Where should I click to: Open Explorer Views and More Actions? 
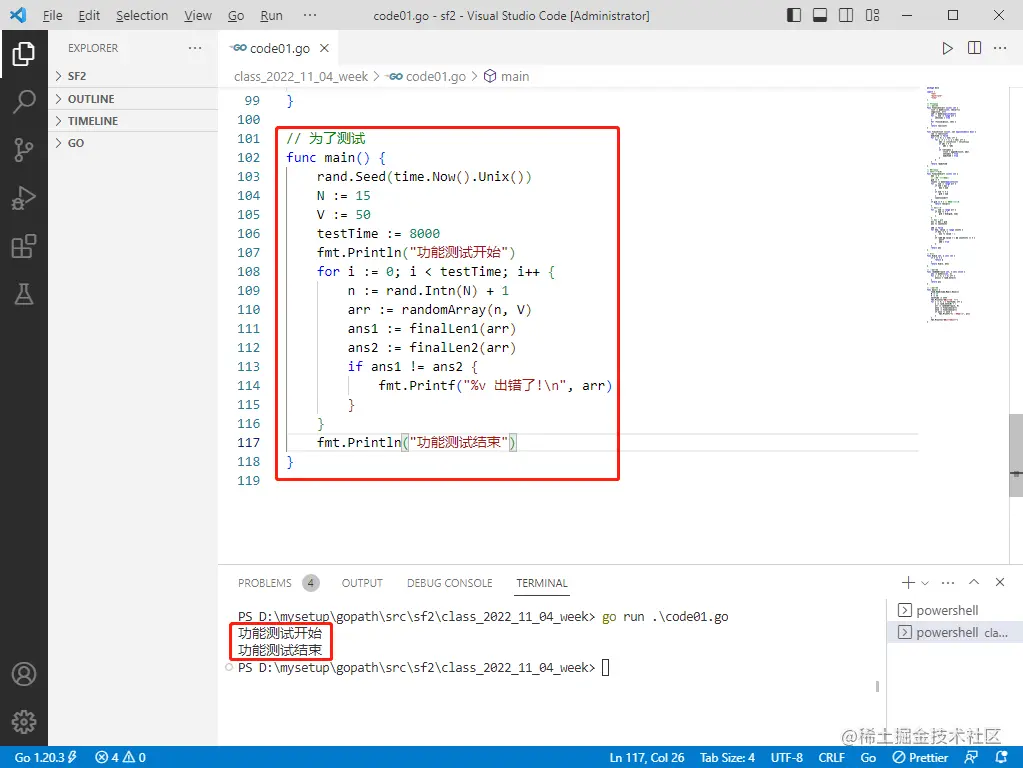(x=194, y=48)
